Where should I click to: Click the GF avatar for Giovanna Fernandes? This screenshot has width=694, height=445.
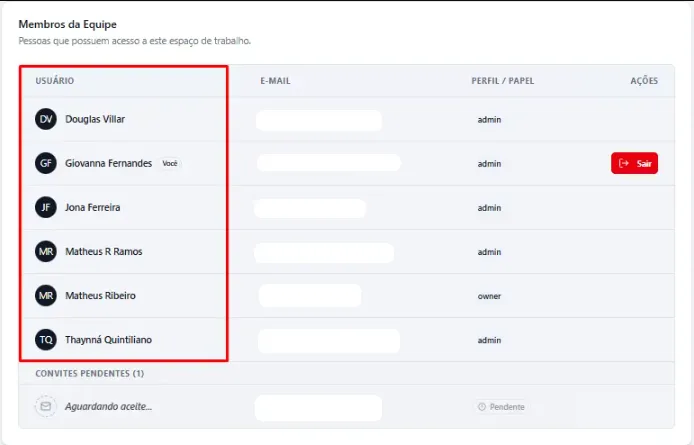coord(46,163)
